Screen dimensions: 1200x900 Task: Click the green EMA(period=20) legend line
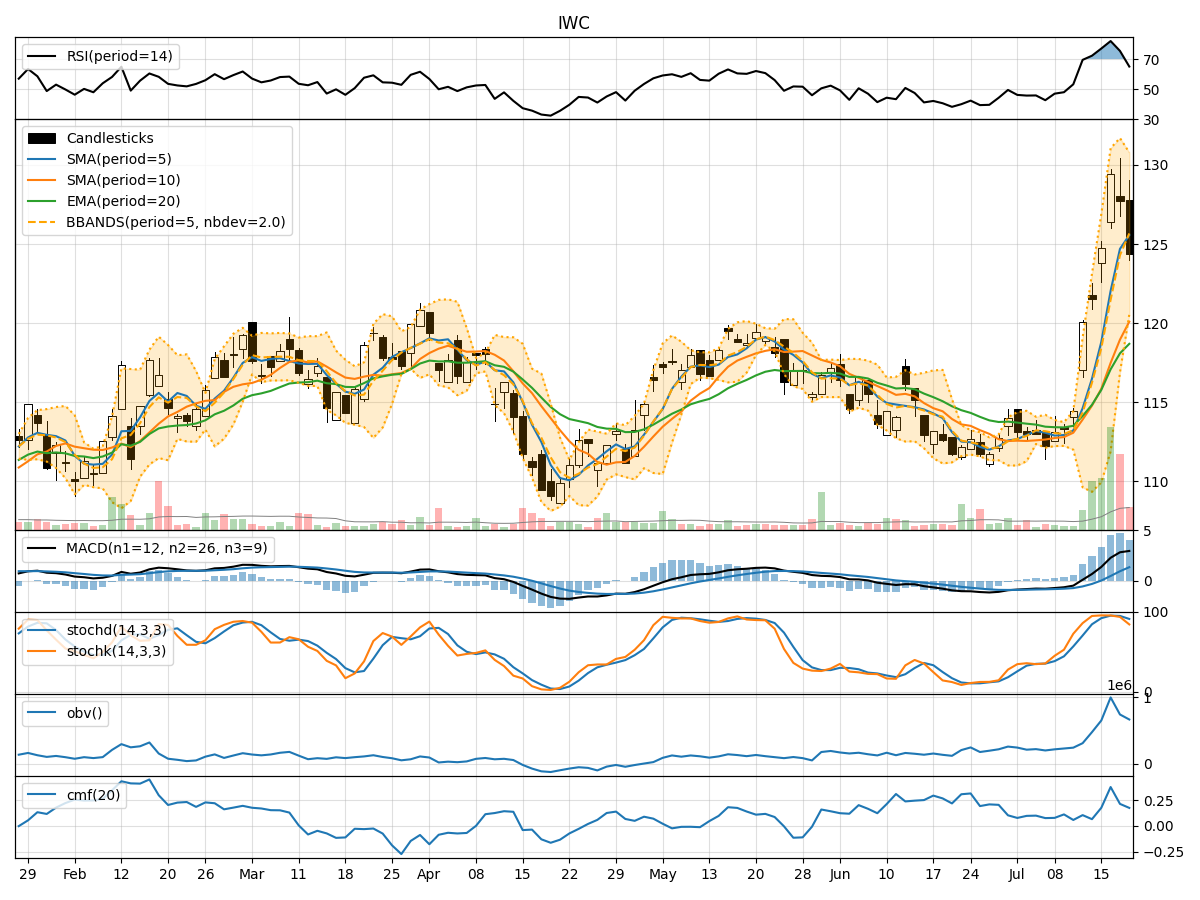[42, 202]
